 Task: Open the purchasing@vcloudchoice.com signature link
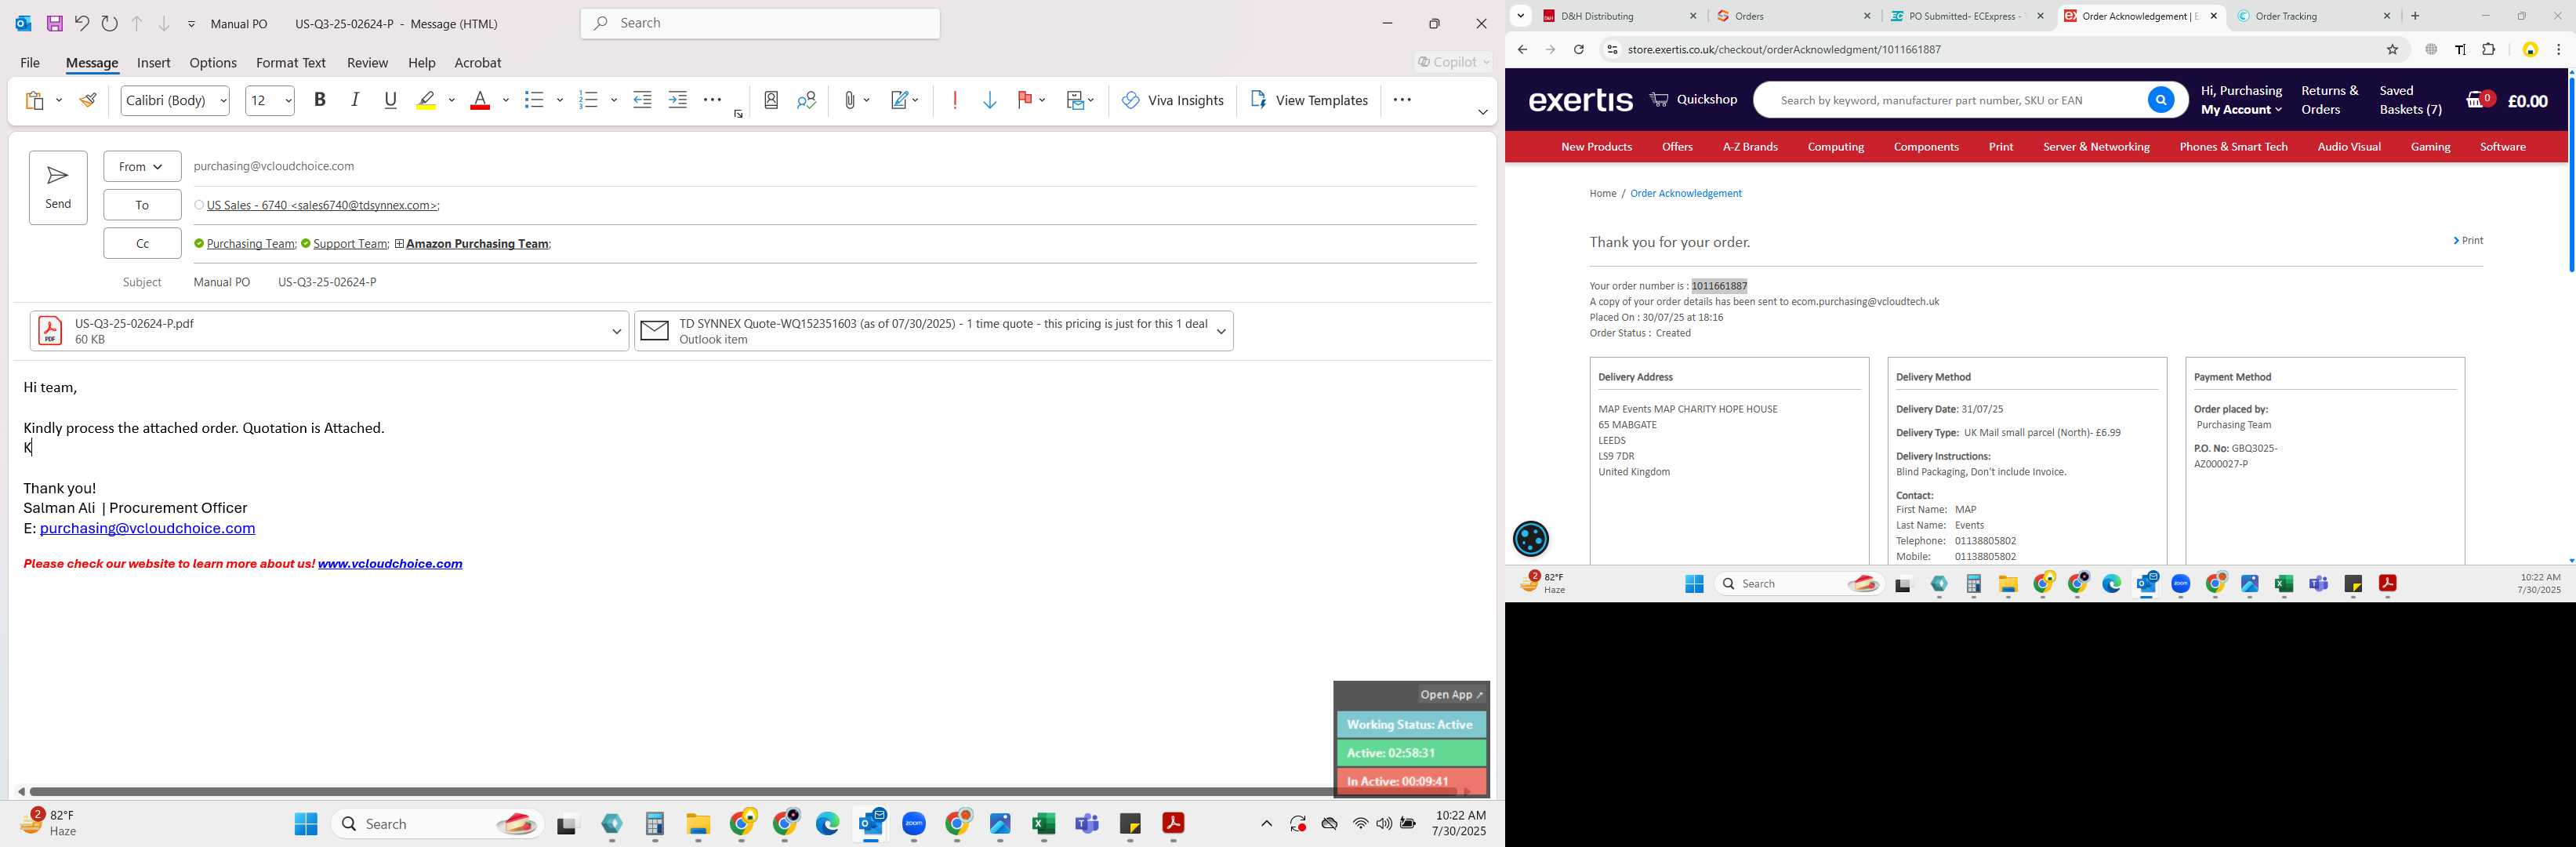point(147,528)
